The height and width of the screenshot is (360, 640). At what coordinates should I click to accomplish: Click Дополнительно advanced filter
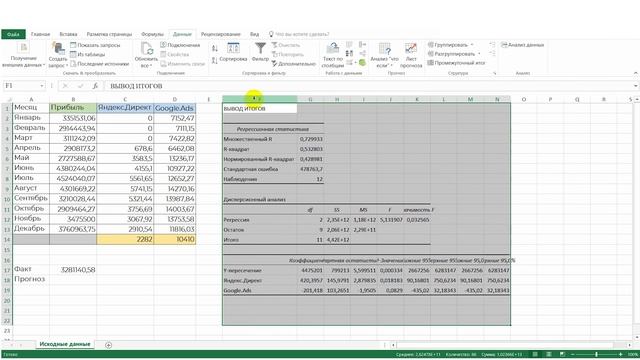293,64
